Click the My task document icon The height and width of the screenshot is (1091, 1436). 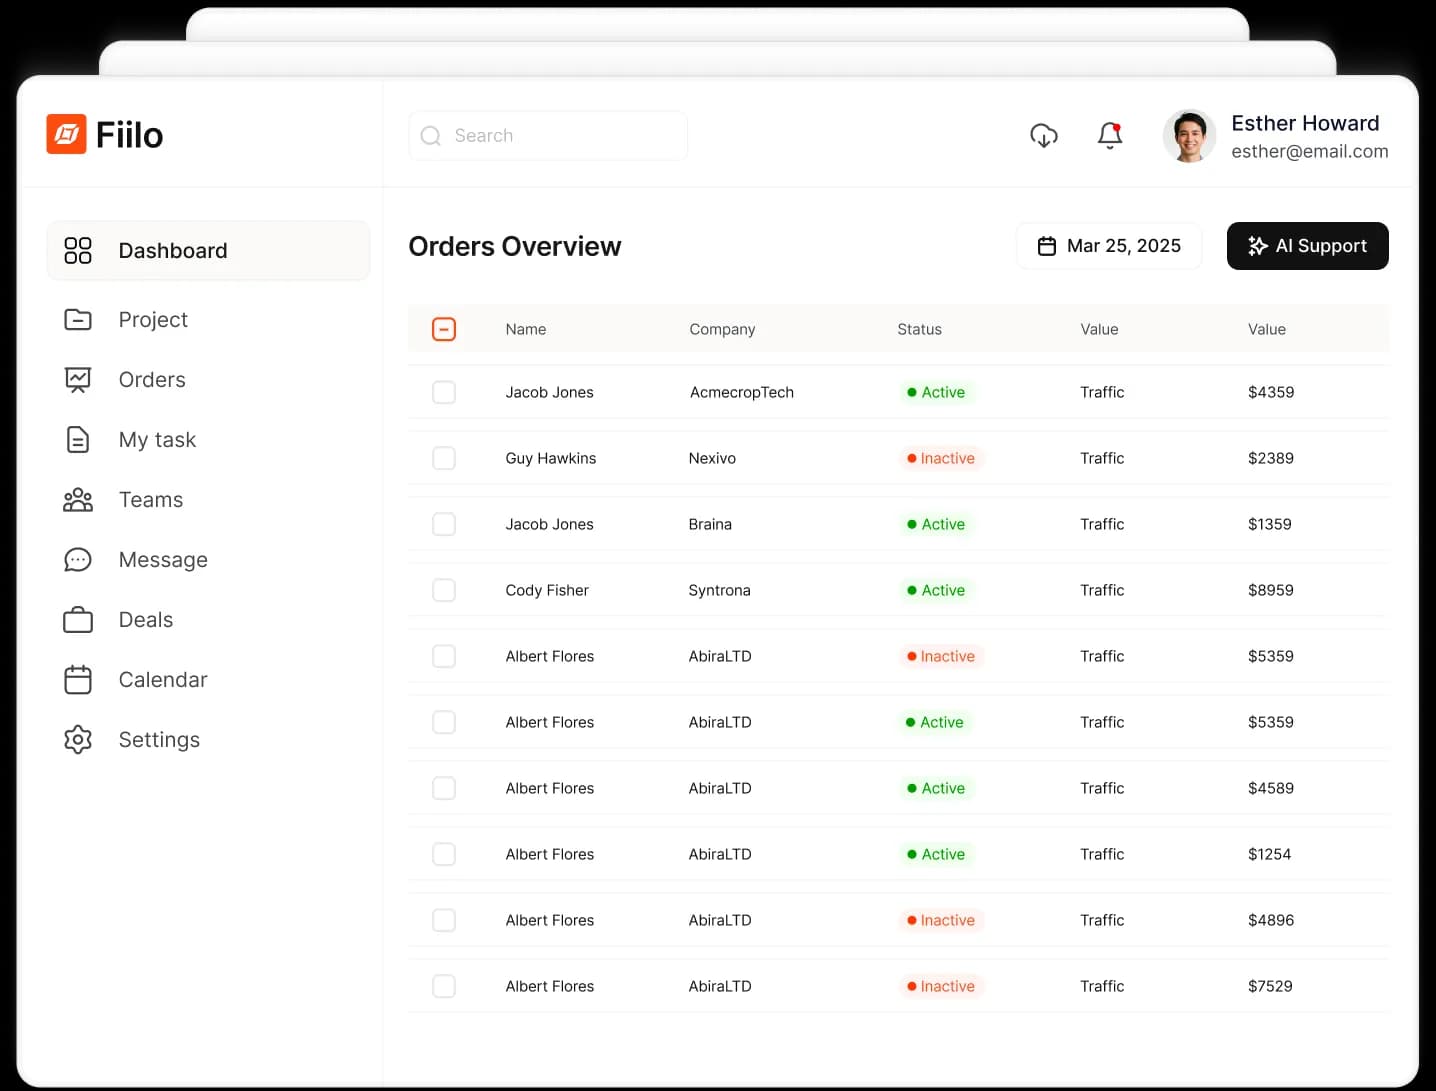(78, 439)
